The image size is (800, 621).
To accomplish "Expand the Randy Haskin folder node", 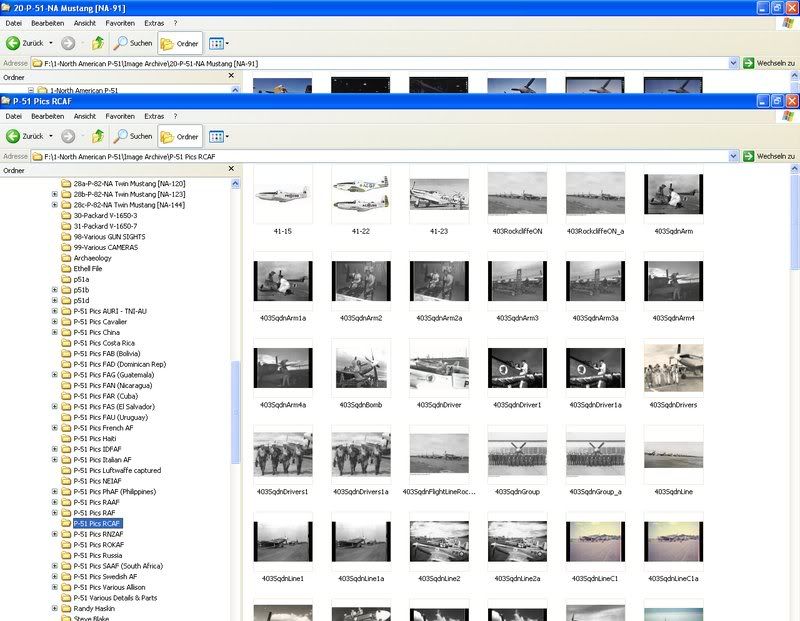I will [x=55, y=608].
